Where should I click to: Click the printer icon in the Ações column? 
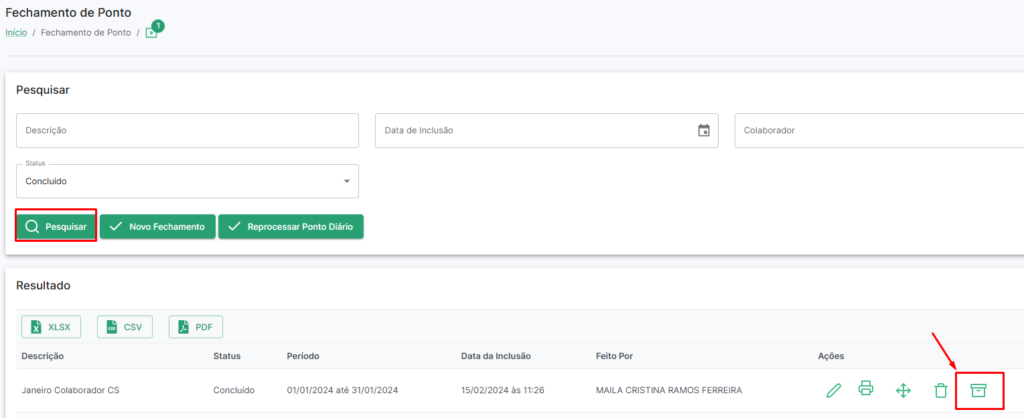point(865,388)
